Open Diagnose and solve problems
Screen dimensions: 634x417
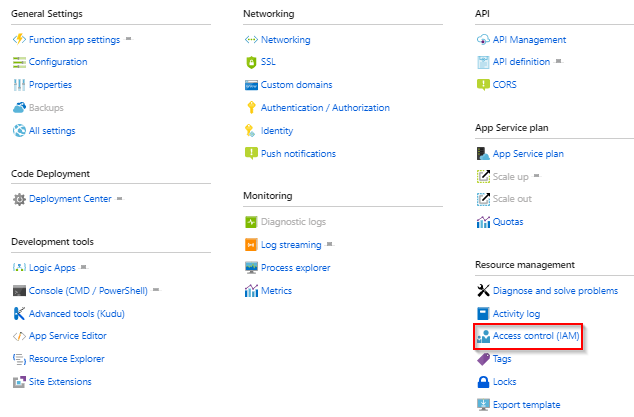[x=555, y=291]
